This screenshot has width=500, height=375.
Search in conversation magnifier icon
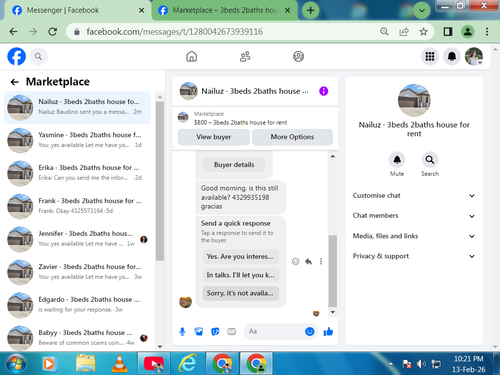click(x=430, y=160)
